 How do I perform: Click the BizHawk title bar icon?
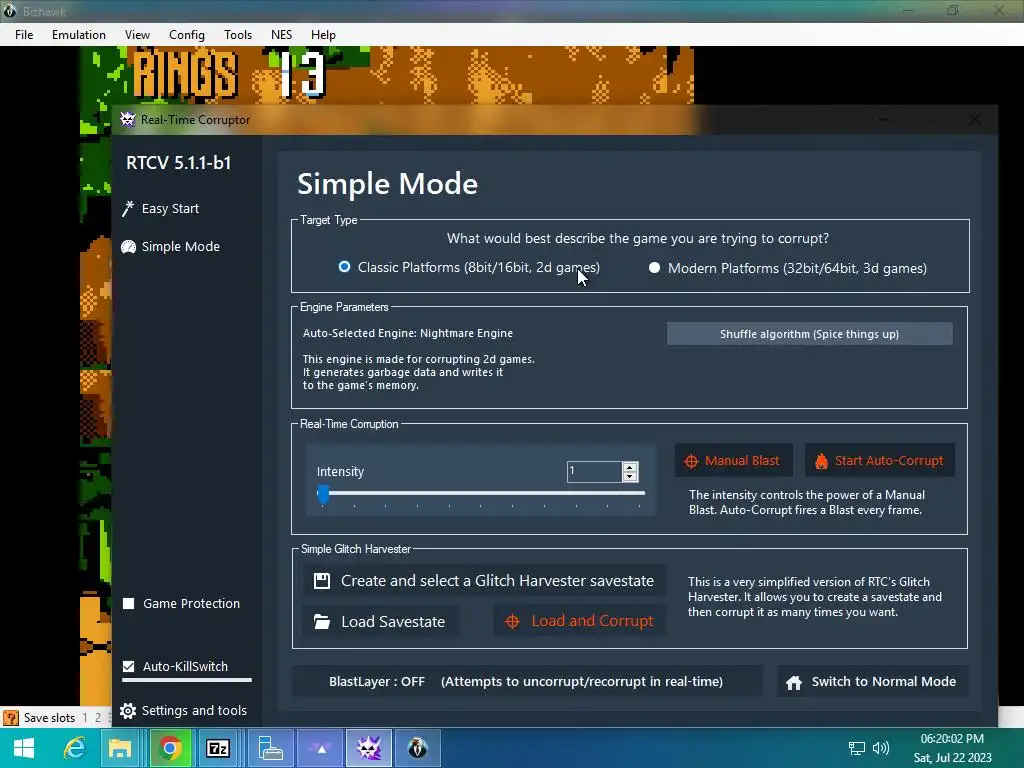[x=10, y=11]
